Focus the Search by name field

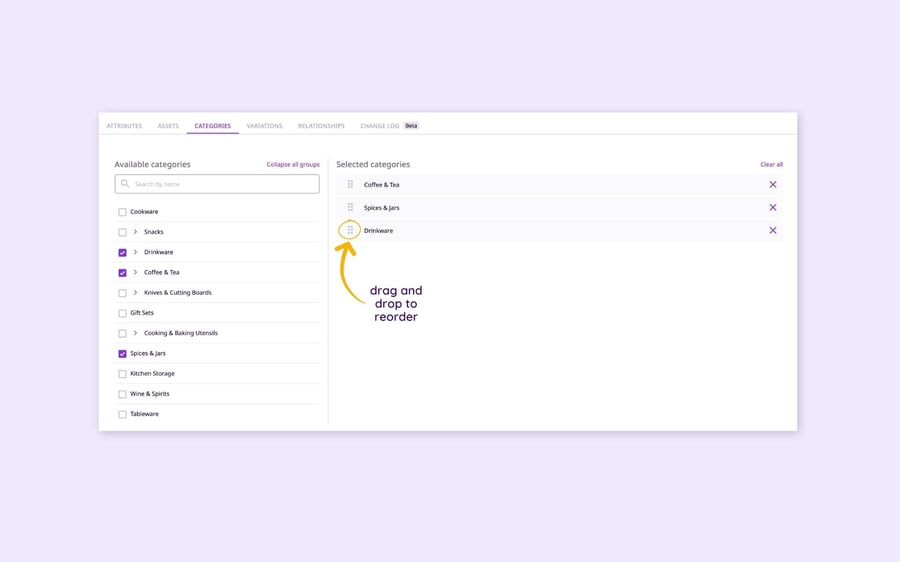217,184
